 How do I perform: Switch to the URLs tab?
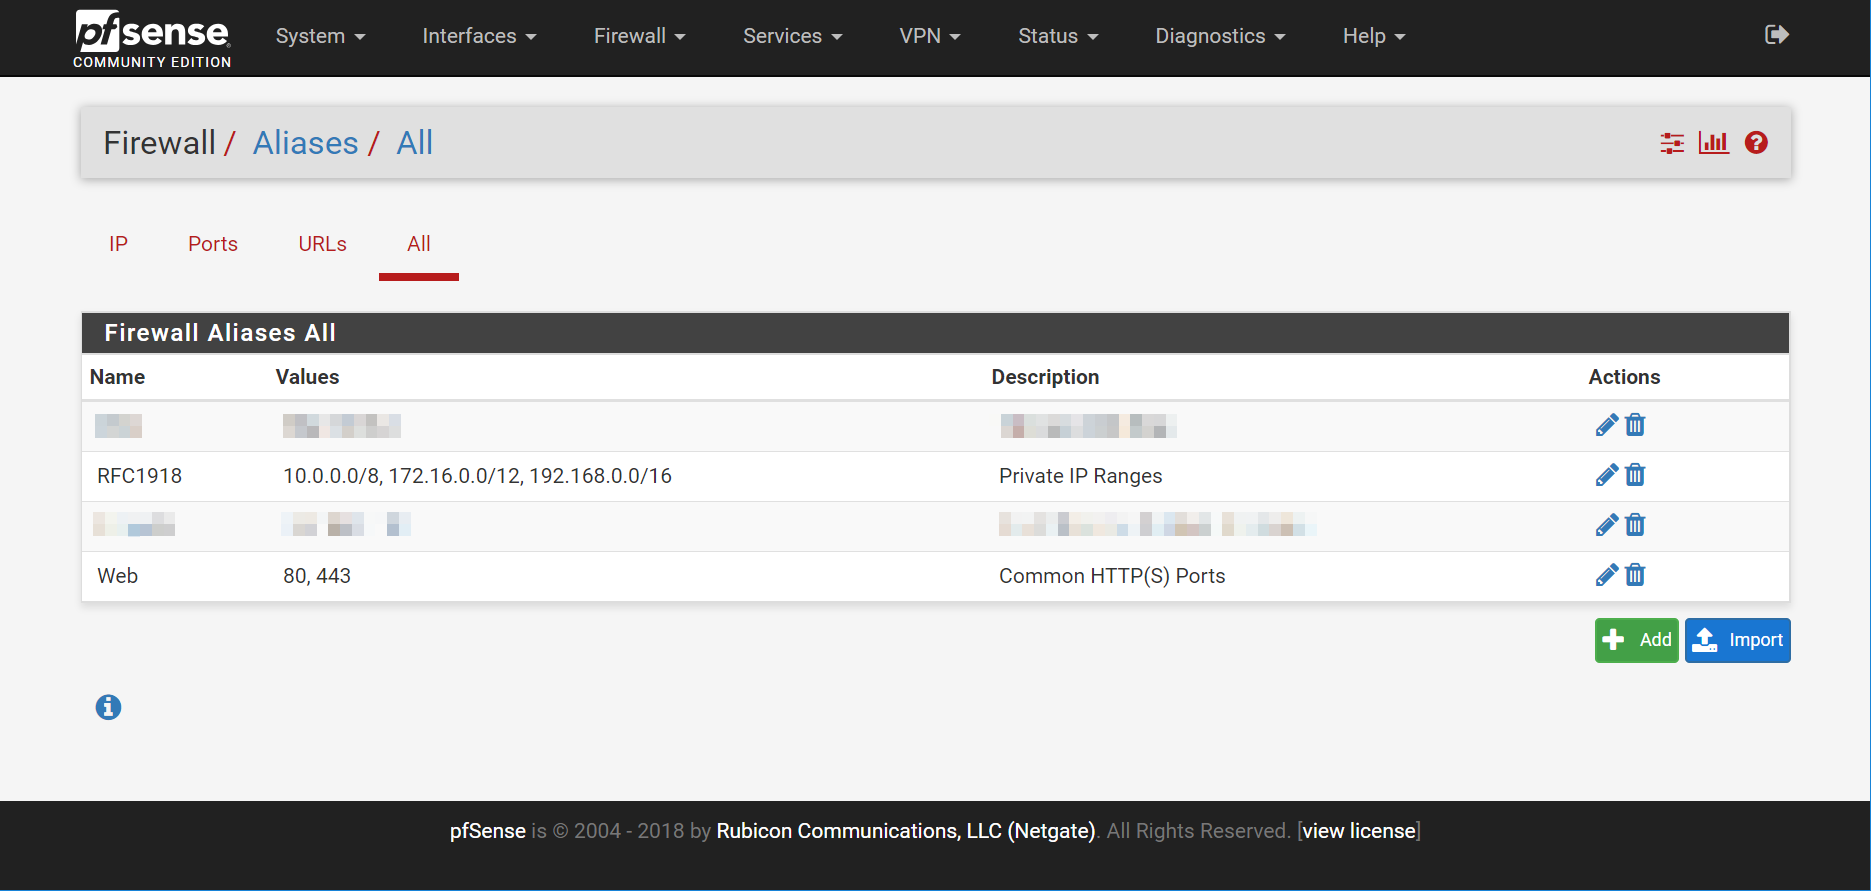pos(322,244)
